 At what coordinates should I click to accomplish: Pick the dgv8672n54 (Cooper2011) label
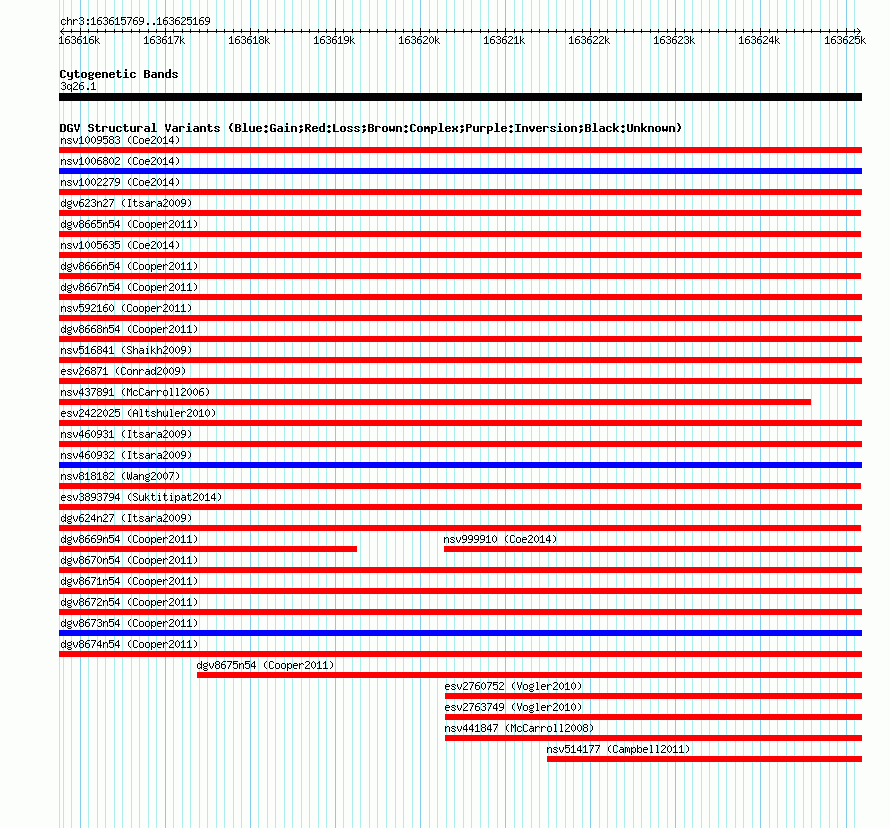(129, 602)
